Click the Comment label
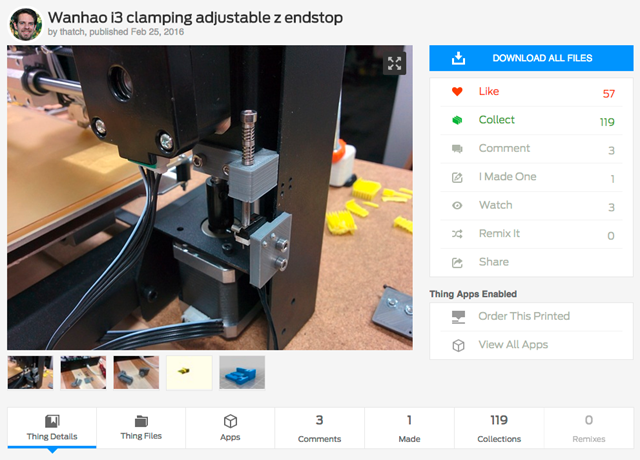Image resolution: width=640 pixels, height=460 pixels. [x=504, y=148]
